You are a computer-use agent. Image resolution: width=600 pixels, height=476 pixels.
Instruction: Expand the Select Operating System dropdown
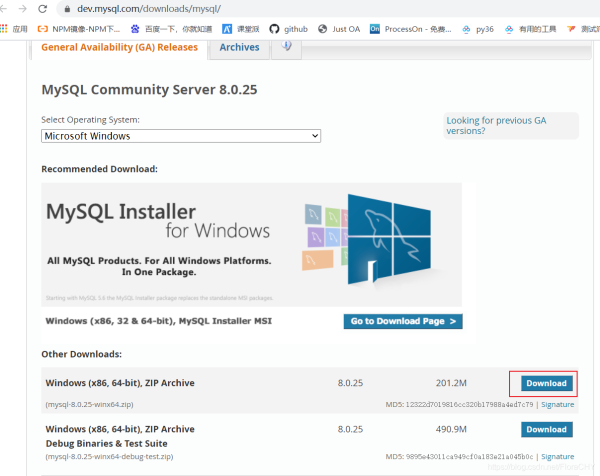[181, 136]
